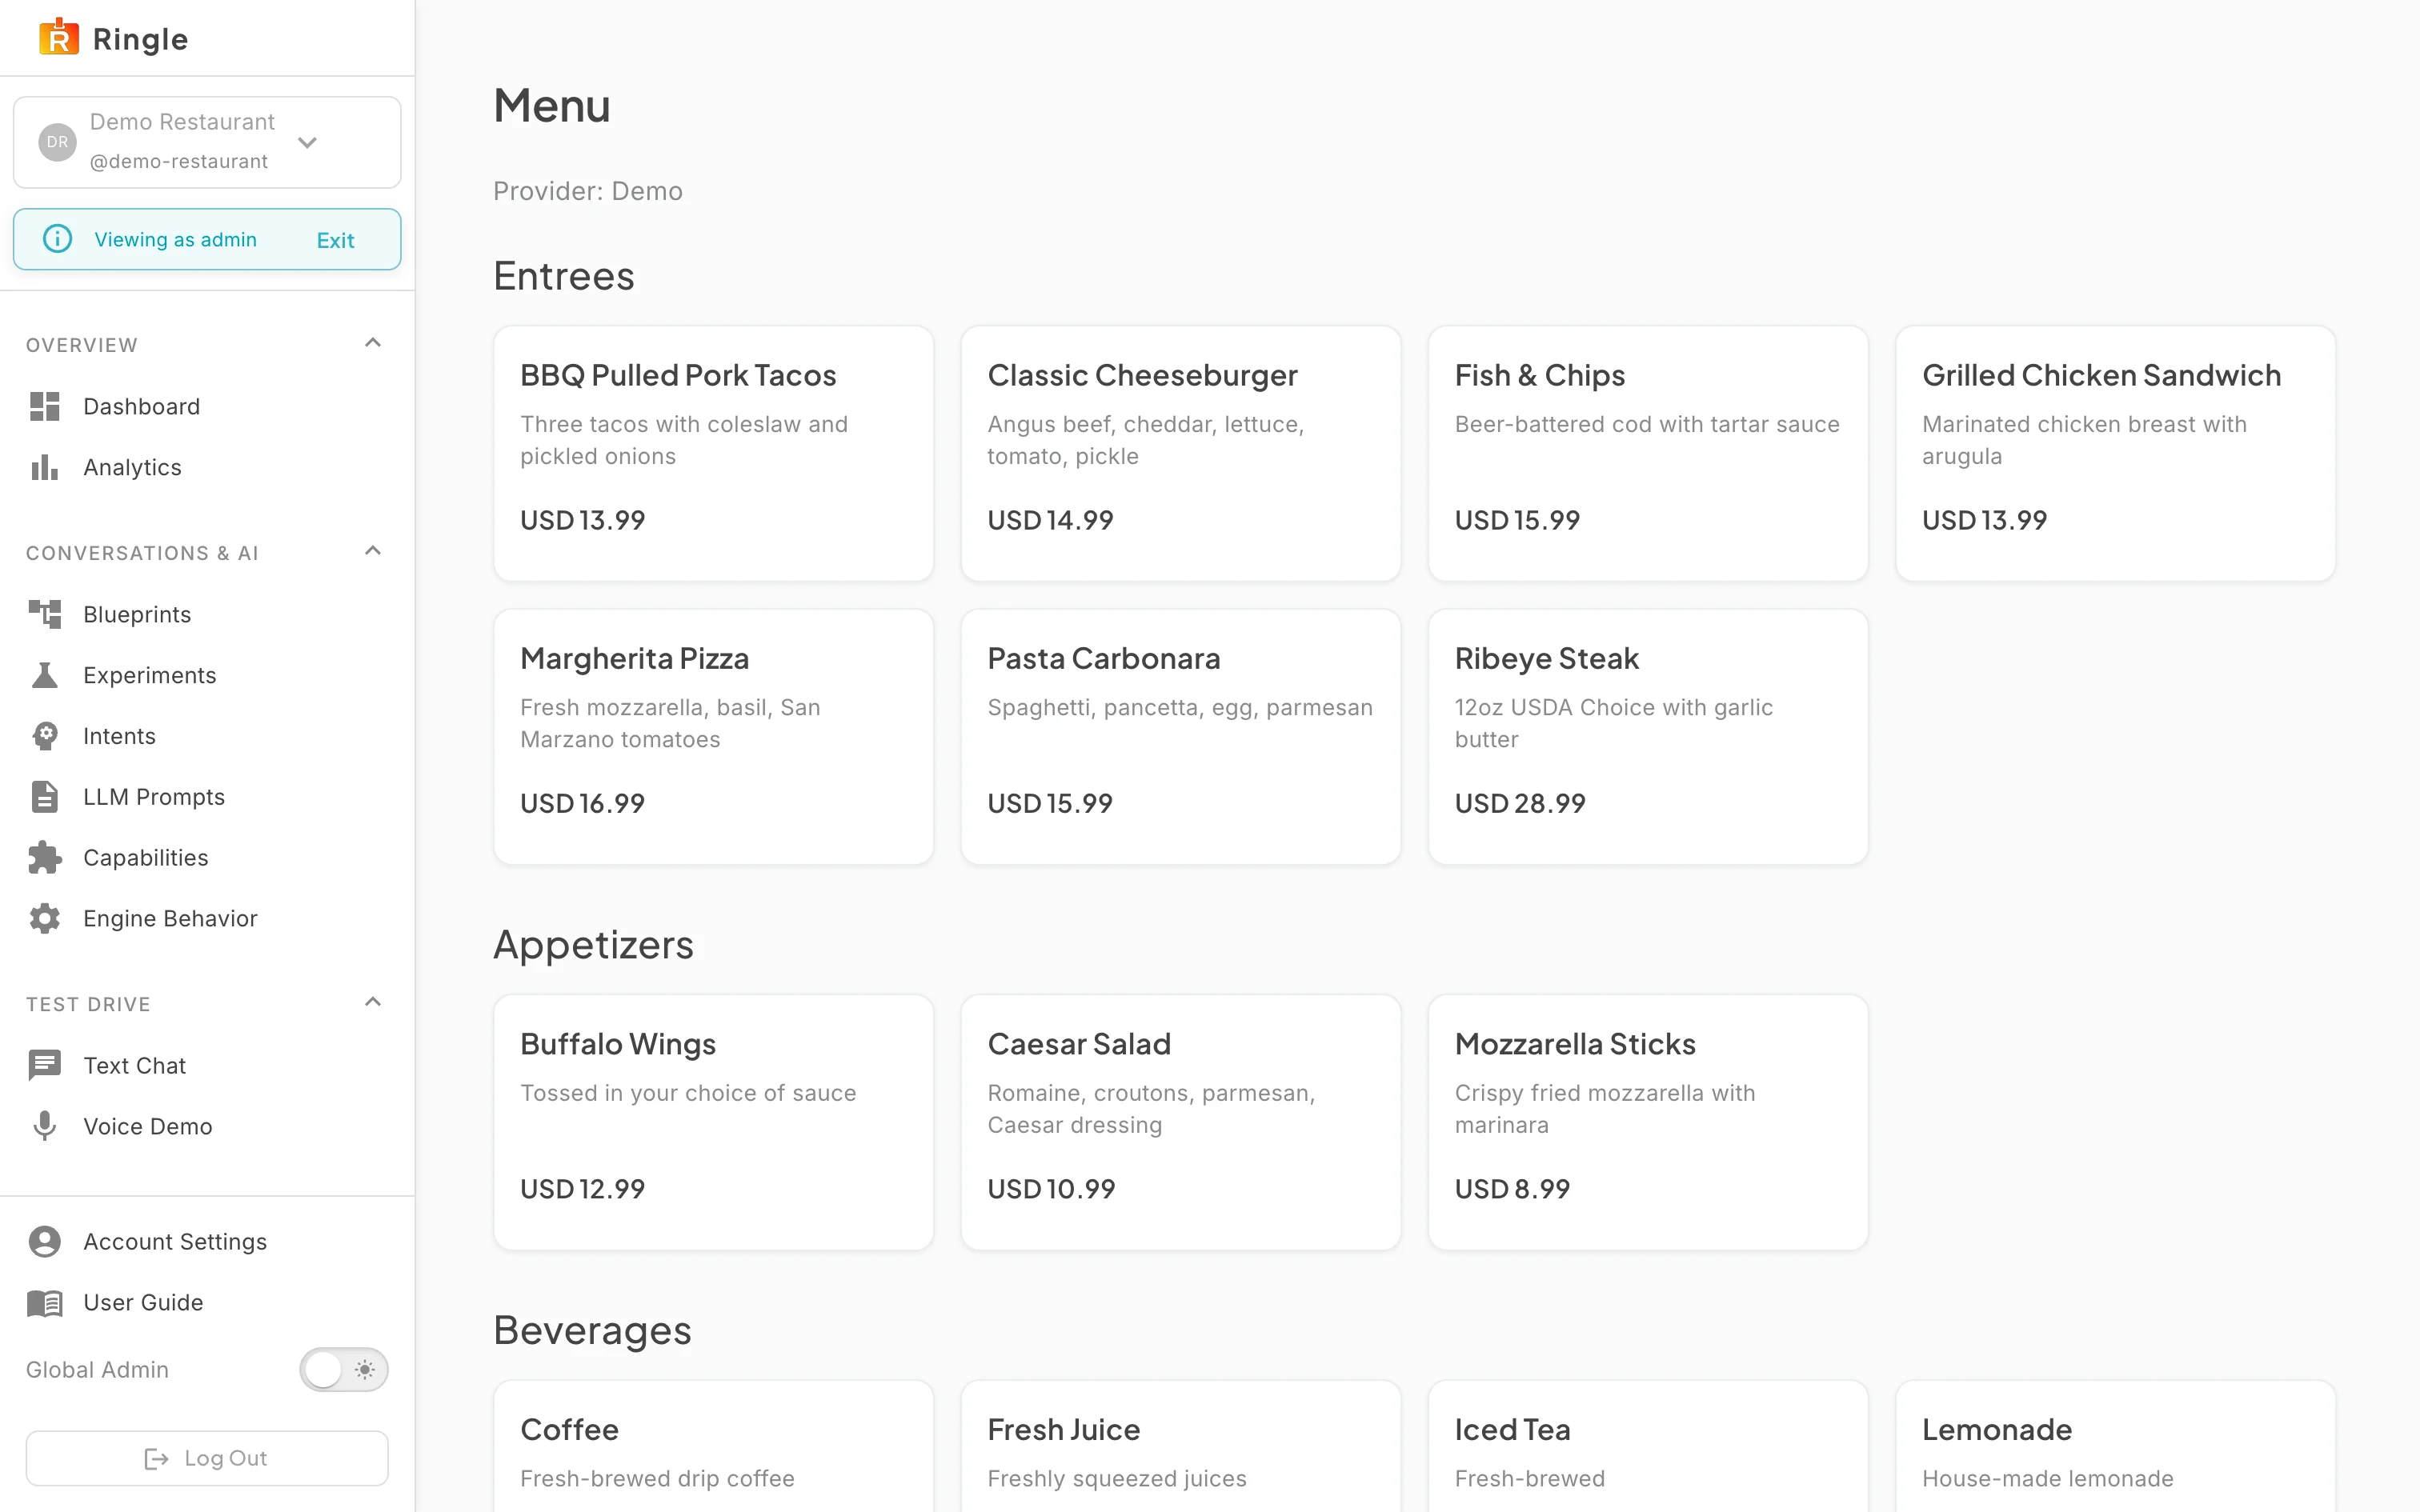Click the info icon in admin banner
The image size is (2420, 1512).
coord(58,239)
